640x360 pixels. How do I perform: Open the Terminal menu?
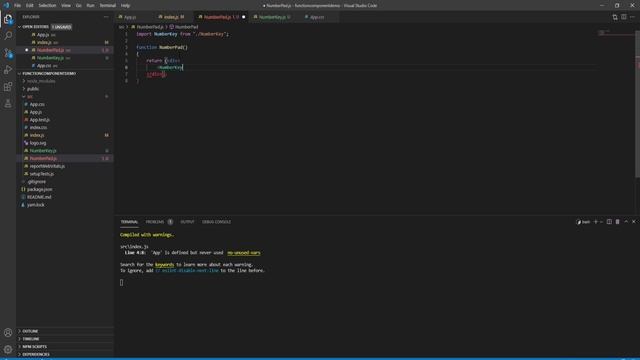pos(108,6)
